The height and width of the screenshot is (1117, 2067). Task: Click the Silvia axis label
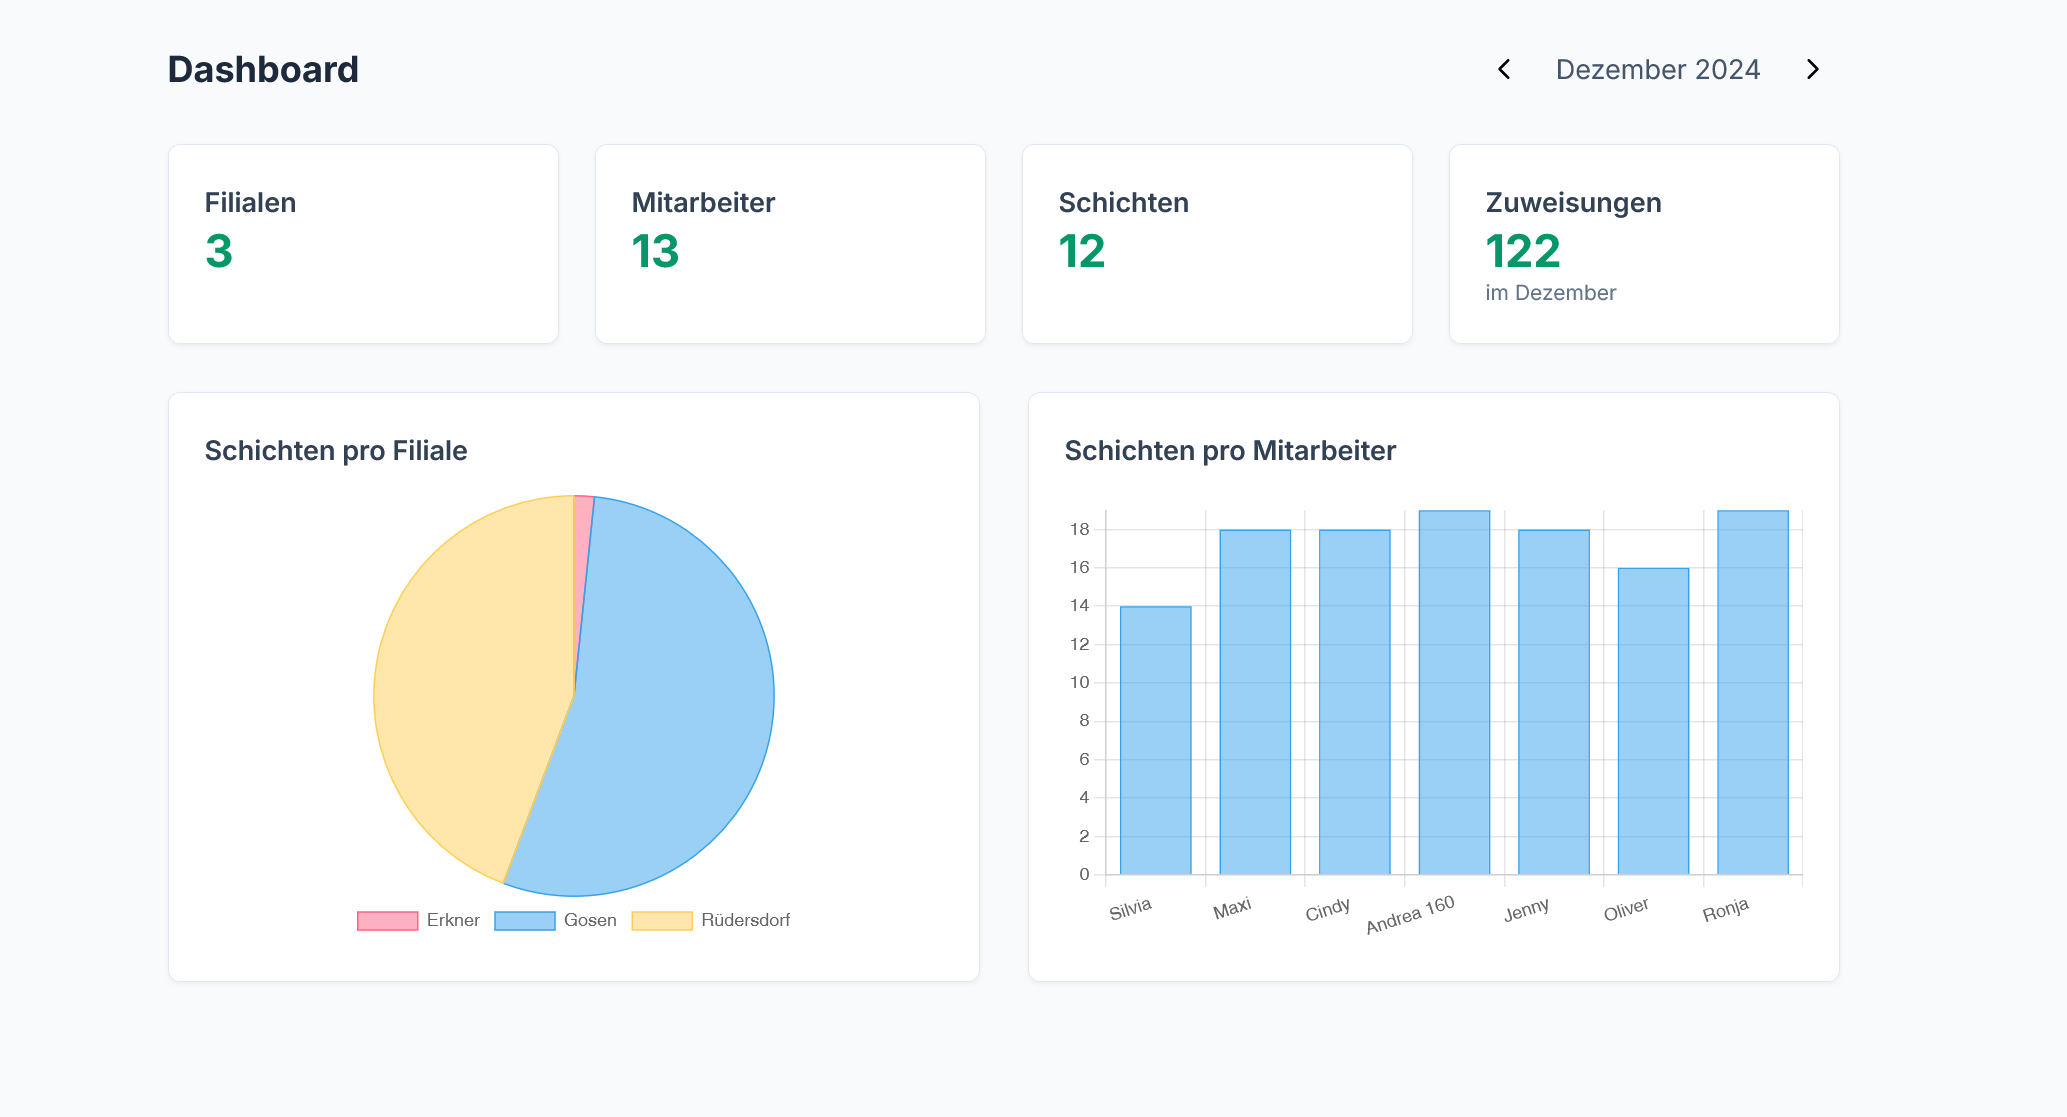(1131, 909)
